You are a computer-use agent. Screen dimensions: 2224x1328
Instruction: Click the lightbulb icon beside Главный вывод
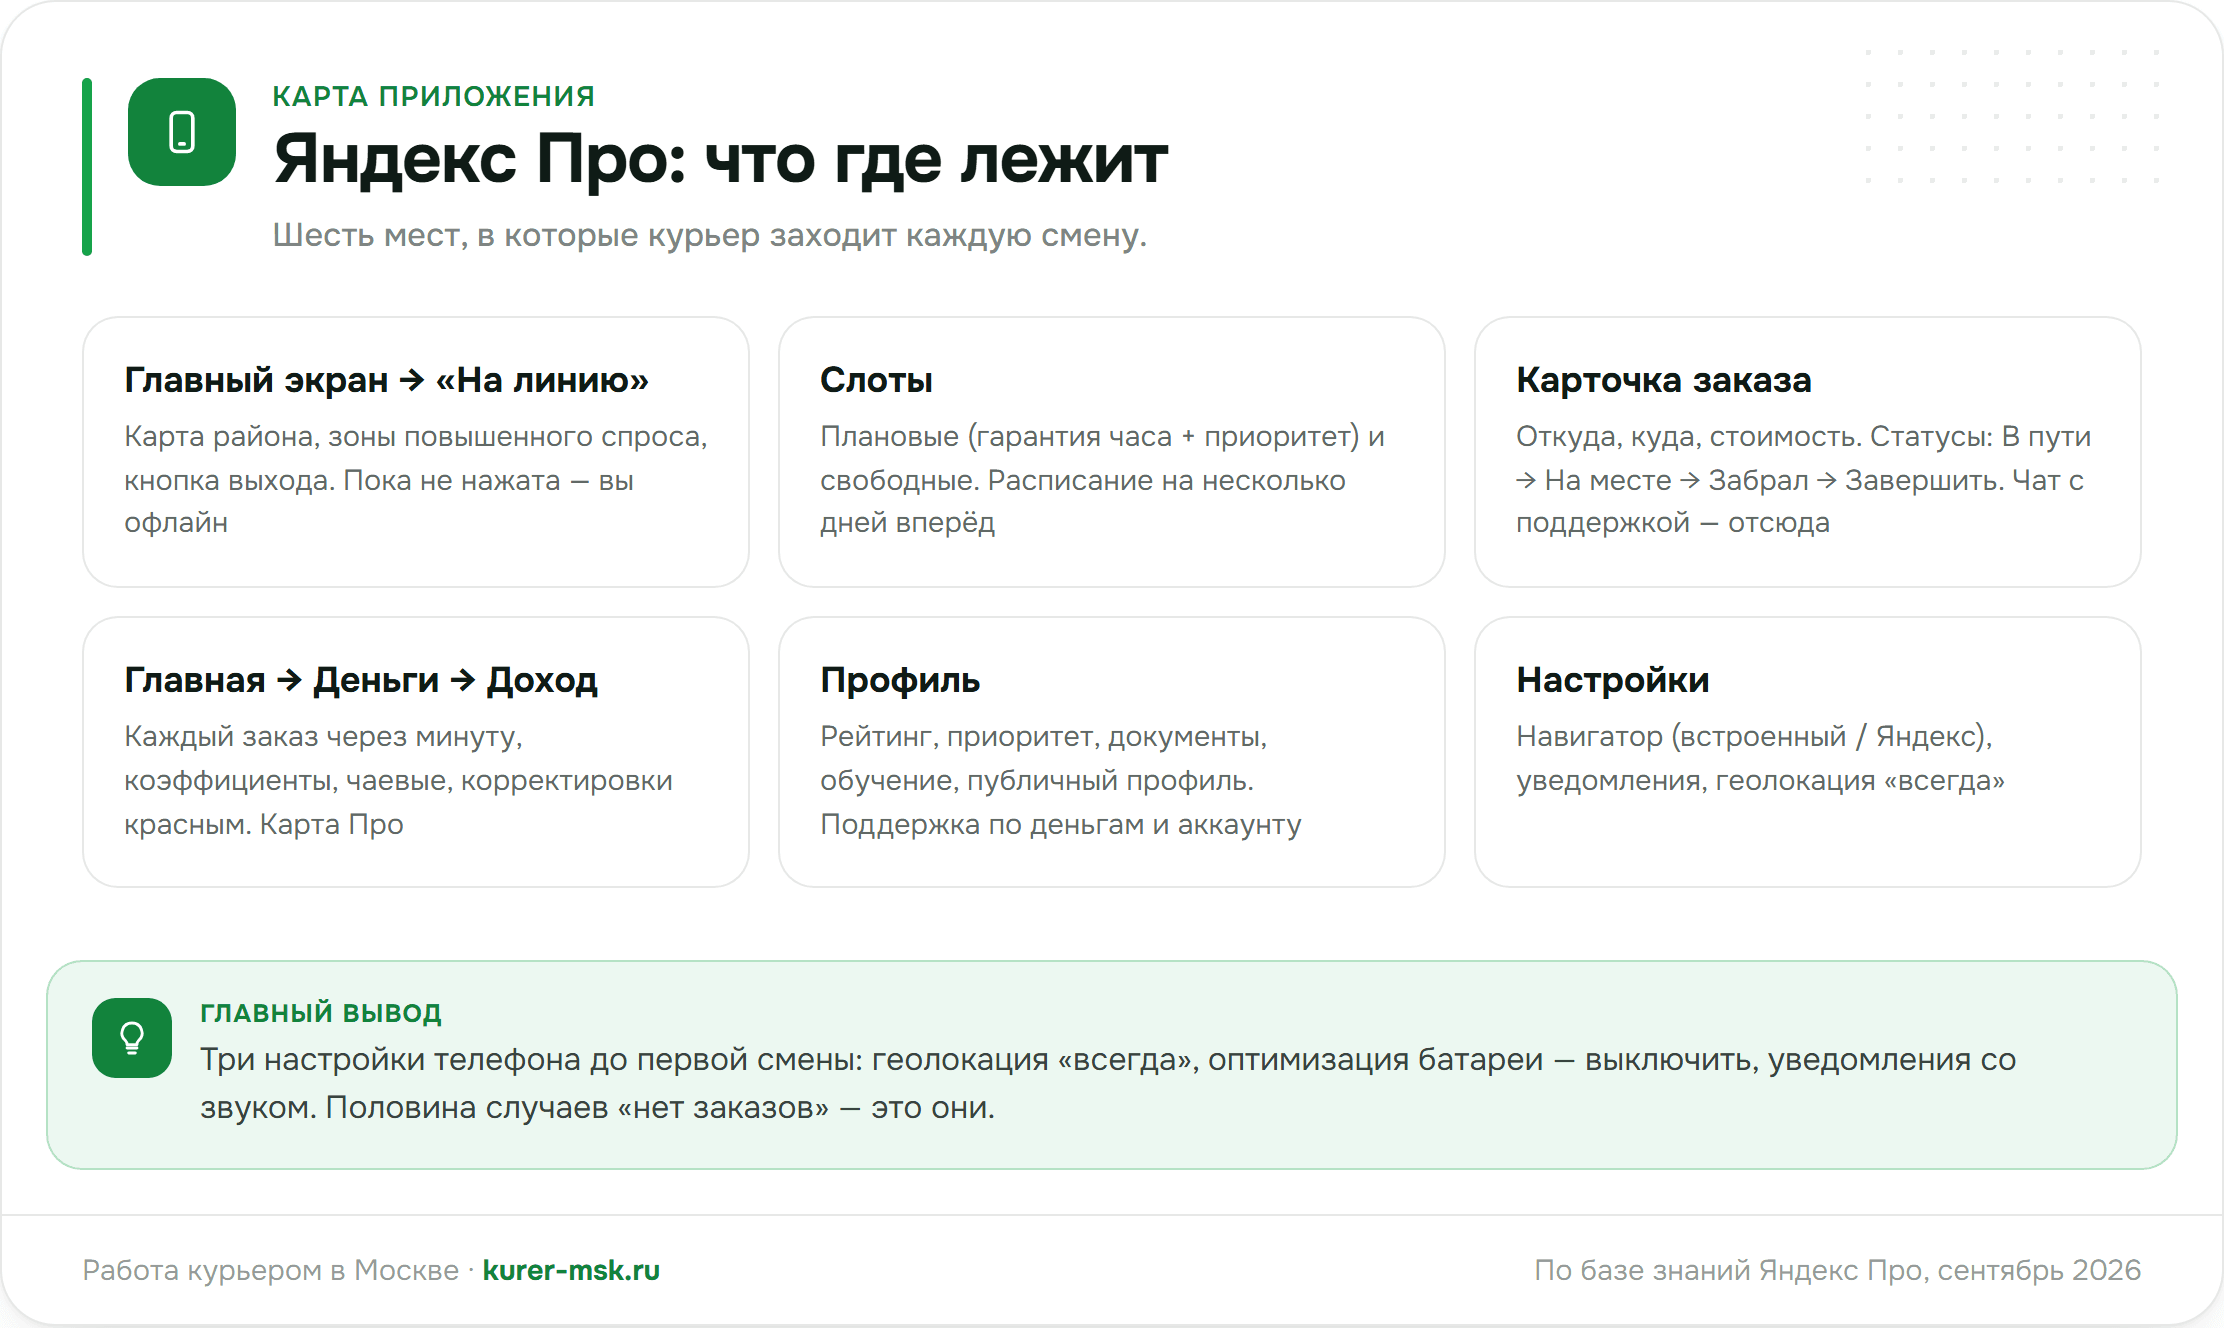click(x=132, y=1038)
